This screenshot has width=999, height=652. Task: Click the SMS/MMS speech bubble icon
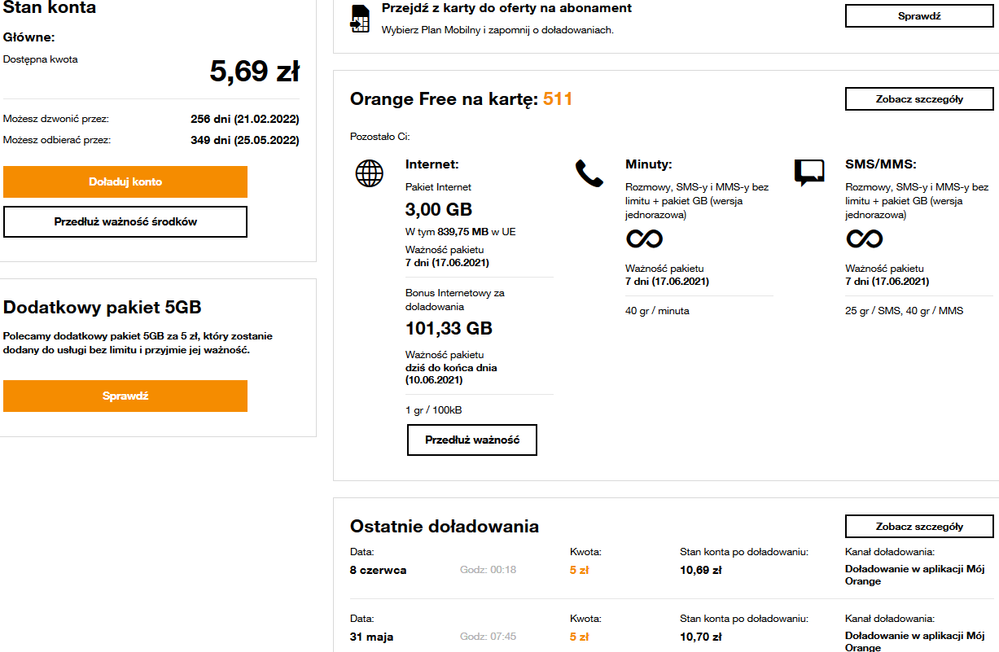point(809,173)
